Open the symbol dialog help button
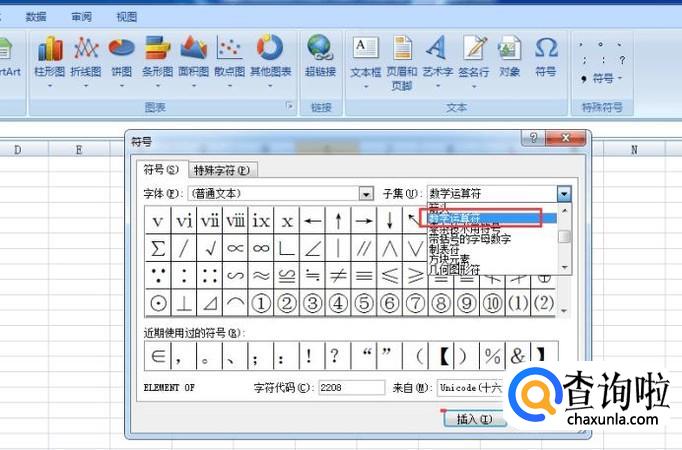The height and width of the screenshot is (450, 682). pos(533,138)
